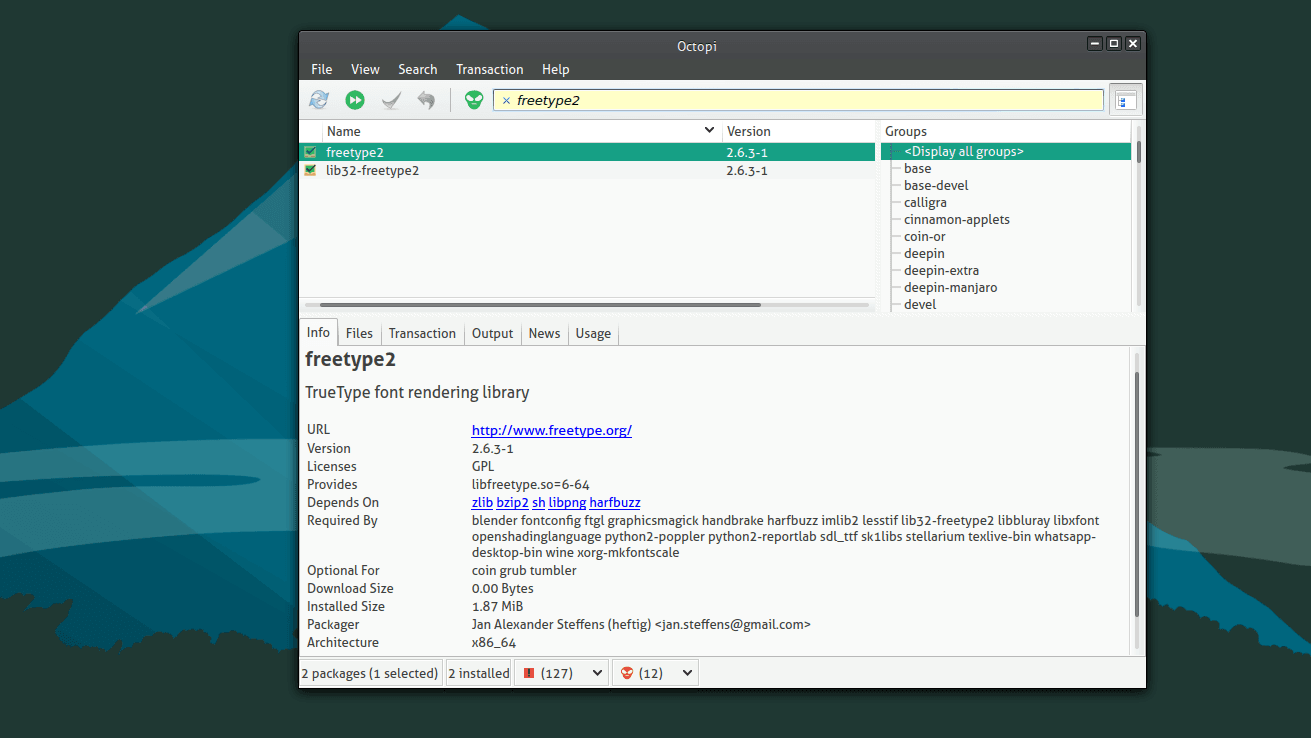Open the red alien (12) dropdown
Image resolution: width=1311 pixels, height=738 pixels.
[x=655, y=673]
